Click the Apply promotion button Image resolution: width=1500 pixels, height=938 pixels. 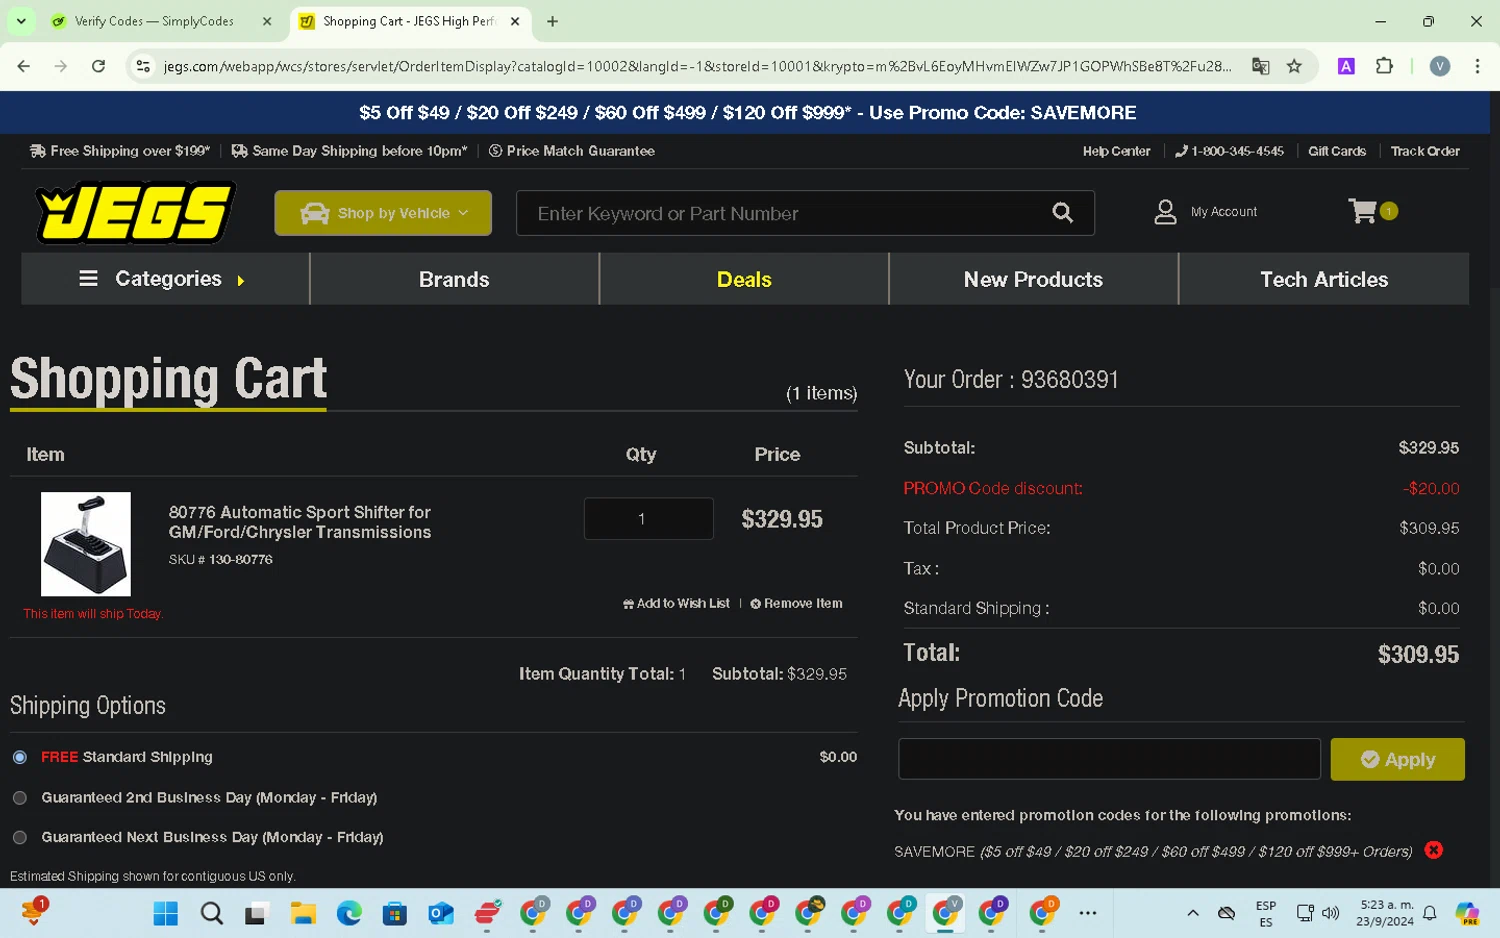pos(1397,759)
